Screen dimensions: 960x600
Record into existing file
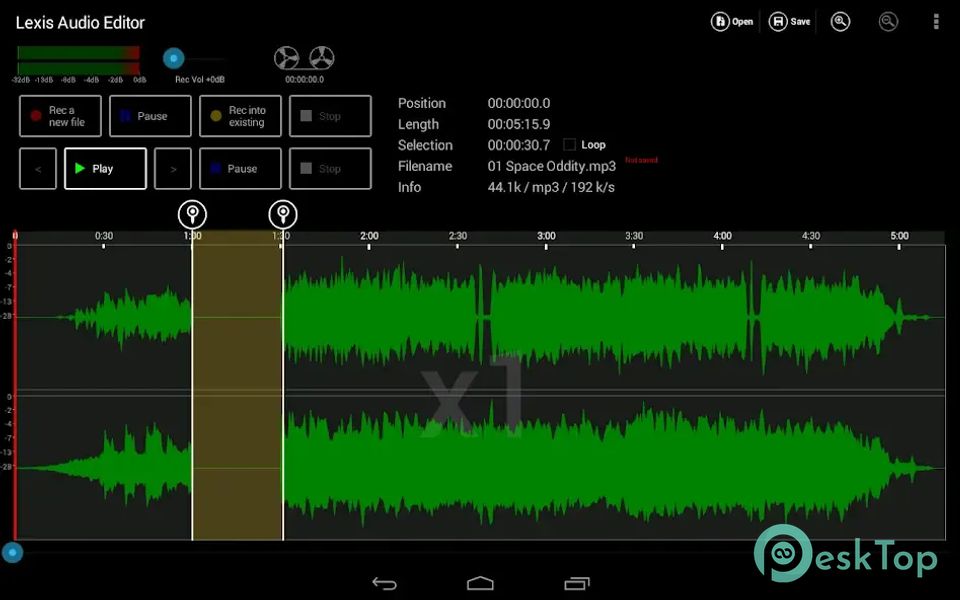pyautogui.click(x=240, y=116)
